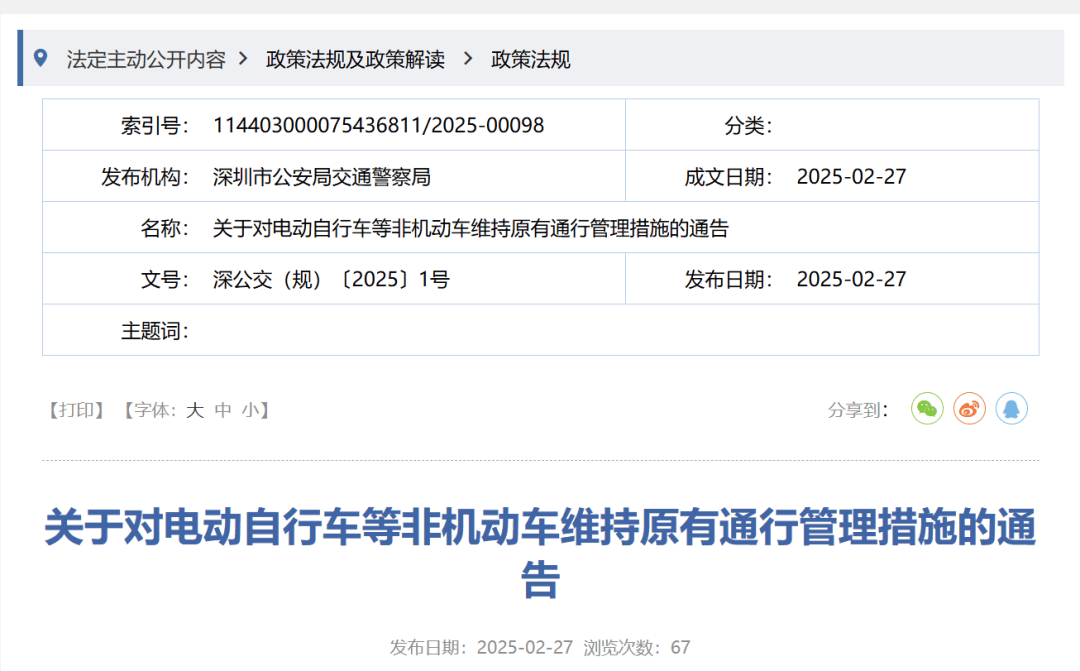Select the 名称 row title text

470,228
